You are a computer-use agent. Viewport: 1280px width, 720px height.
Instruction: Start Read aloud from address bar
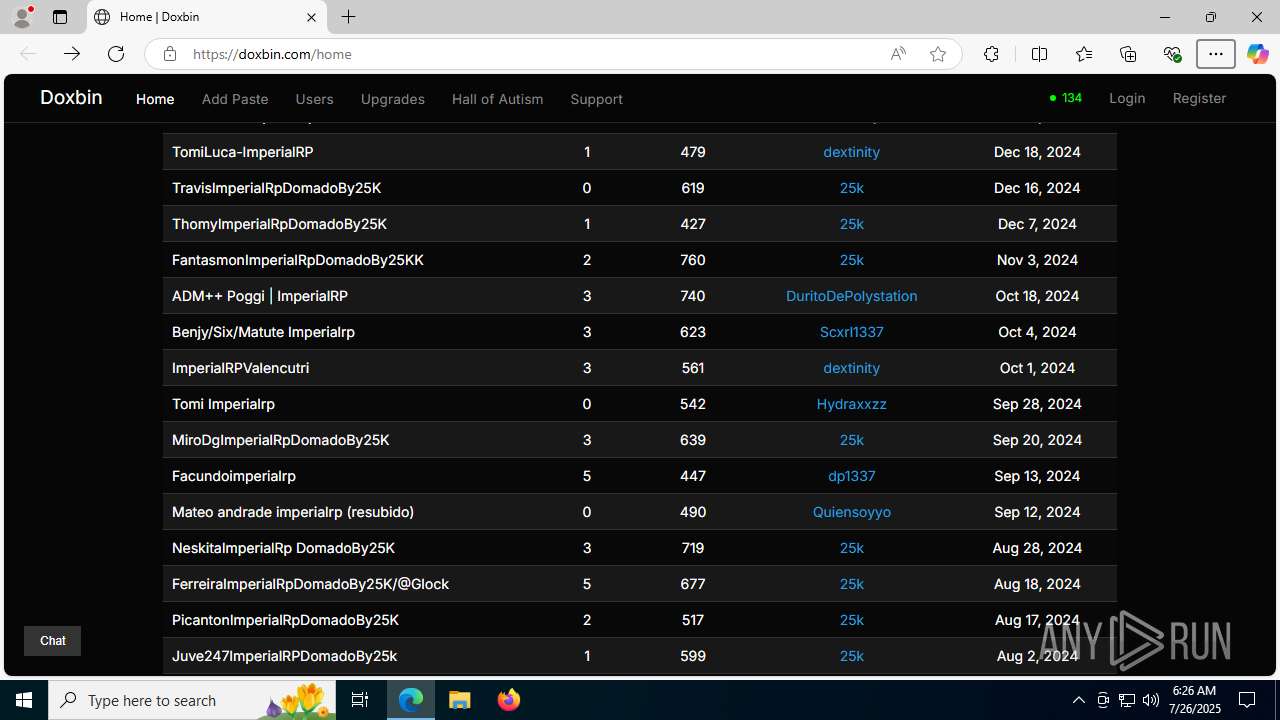[898, 54]
